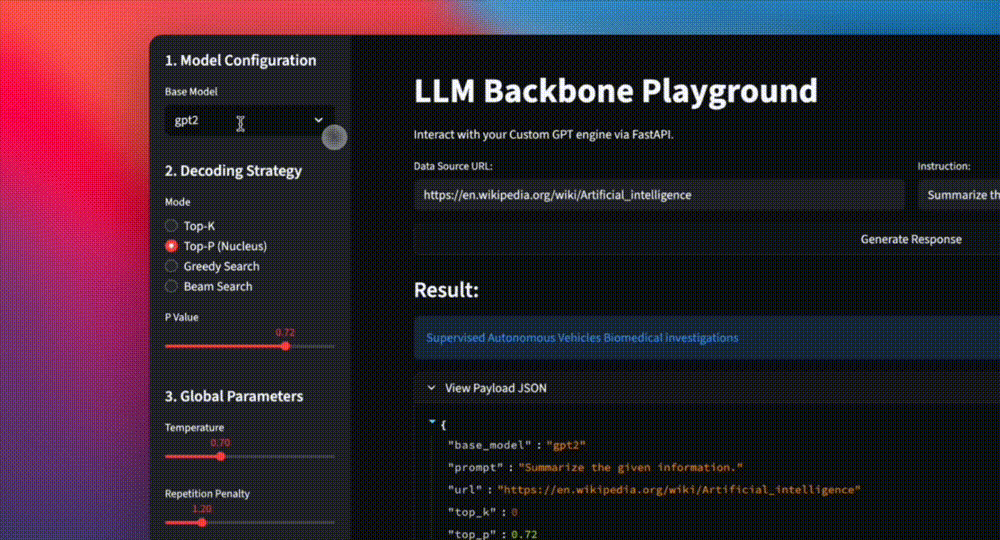Click the "top_k" entry in JSON
The width and height of the screenshot is (1000, 540).
coord(483,512)
